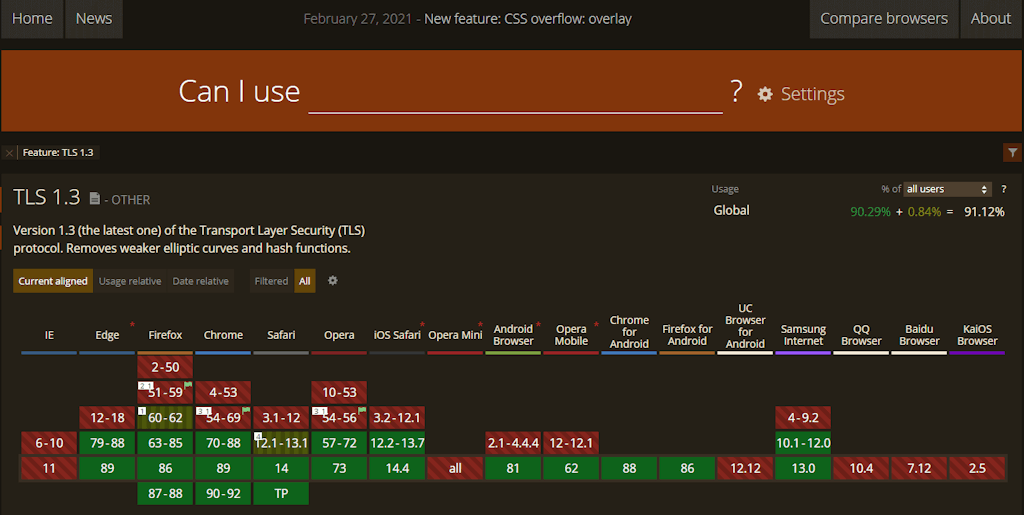
Task: Go to the Home page
Action: tap(32, 19)
